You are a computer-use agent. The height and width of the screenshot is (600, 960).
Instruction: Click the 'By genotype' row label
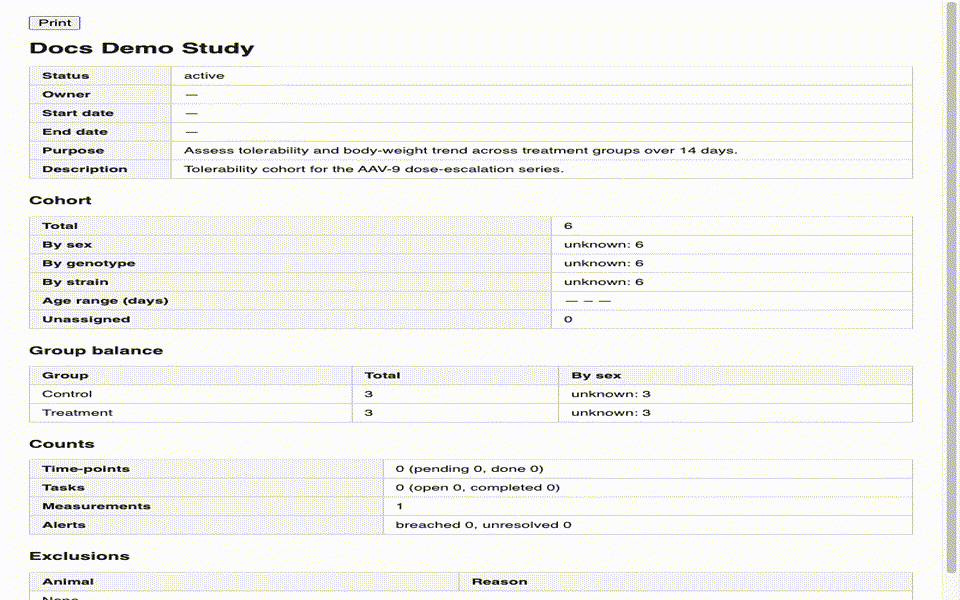coord(89,263)
